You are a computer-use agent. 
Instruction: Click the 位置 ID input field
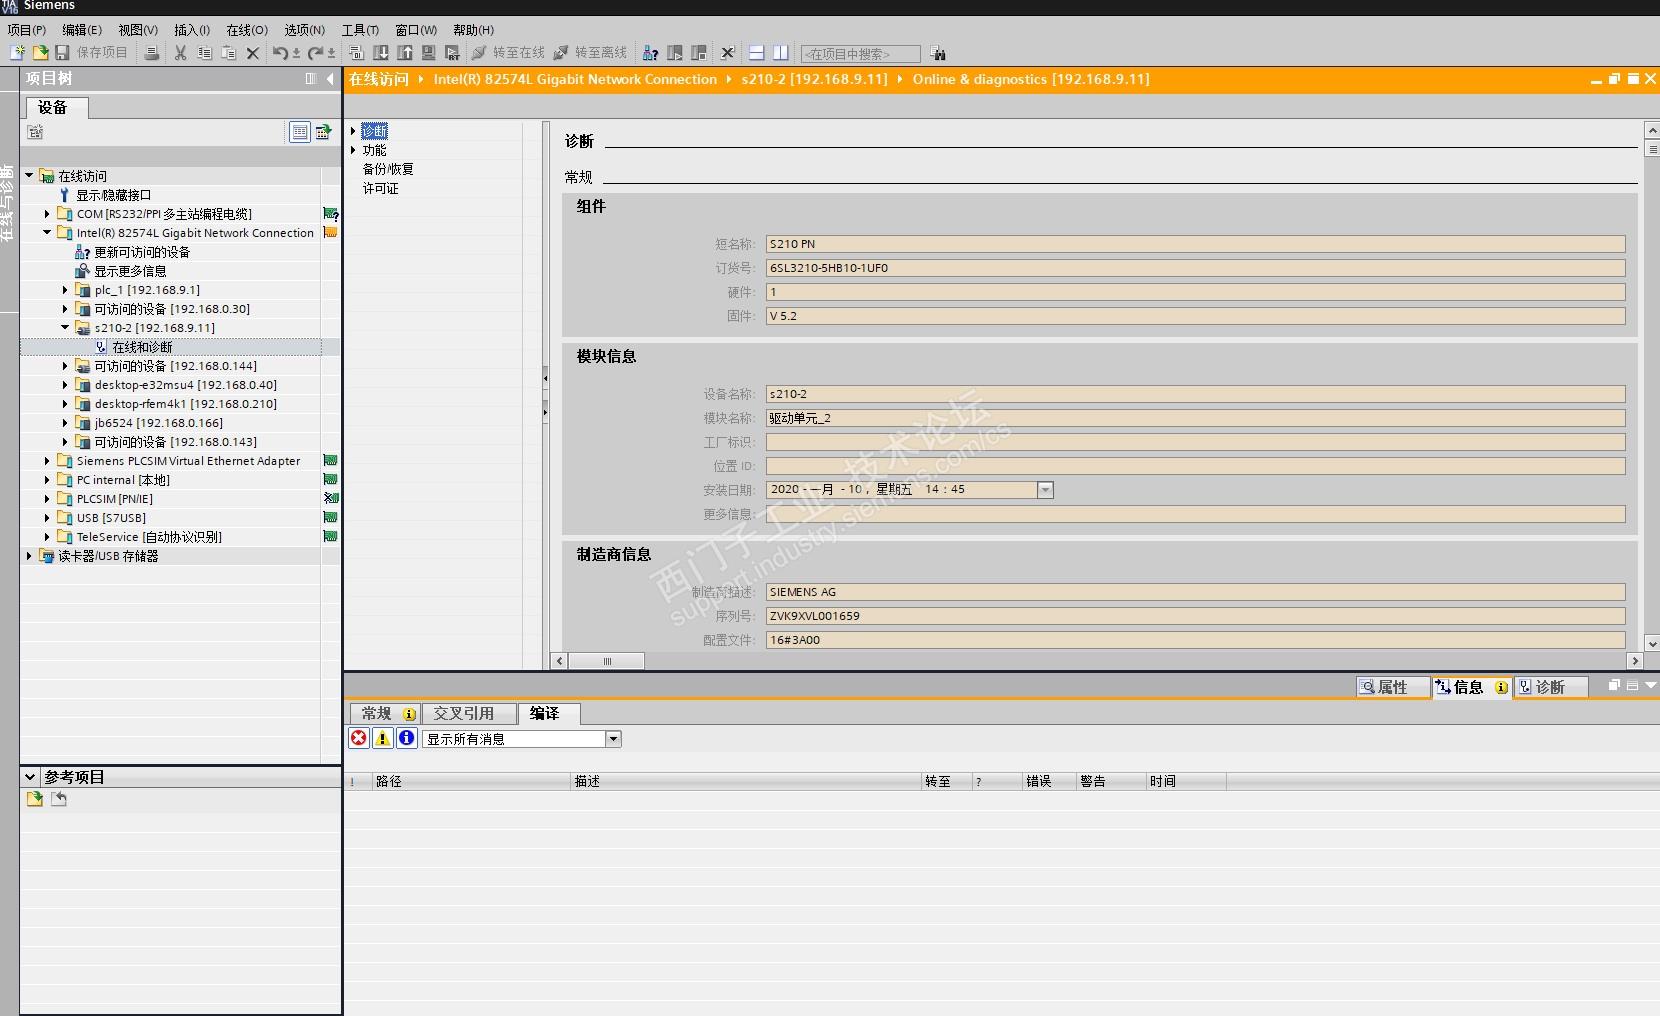1195,466
